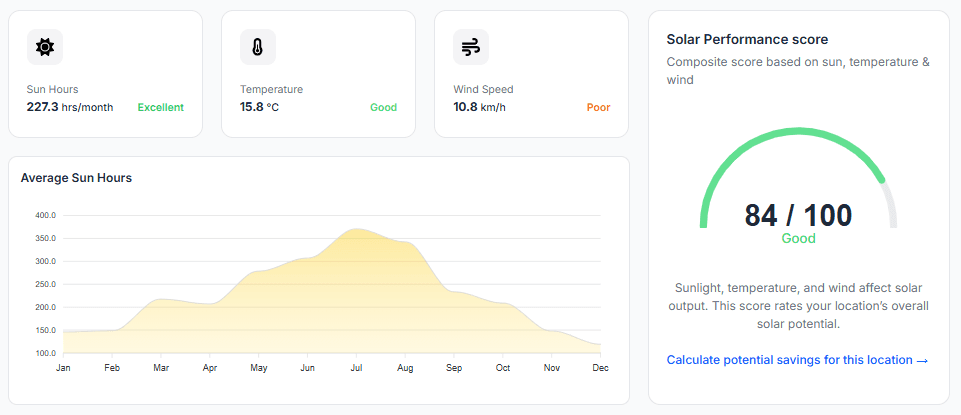961x415 pixels.
Task: Click the Dec label on chart axis
Action: [x=600, y=368]
